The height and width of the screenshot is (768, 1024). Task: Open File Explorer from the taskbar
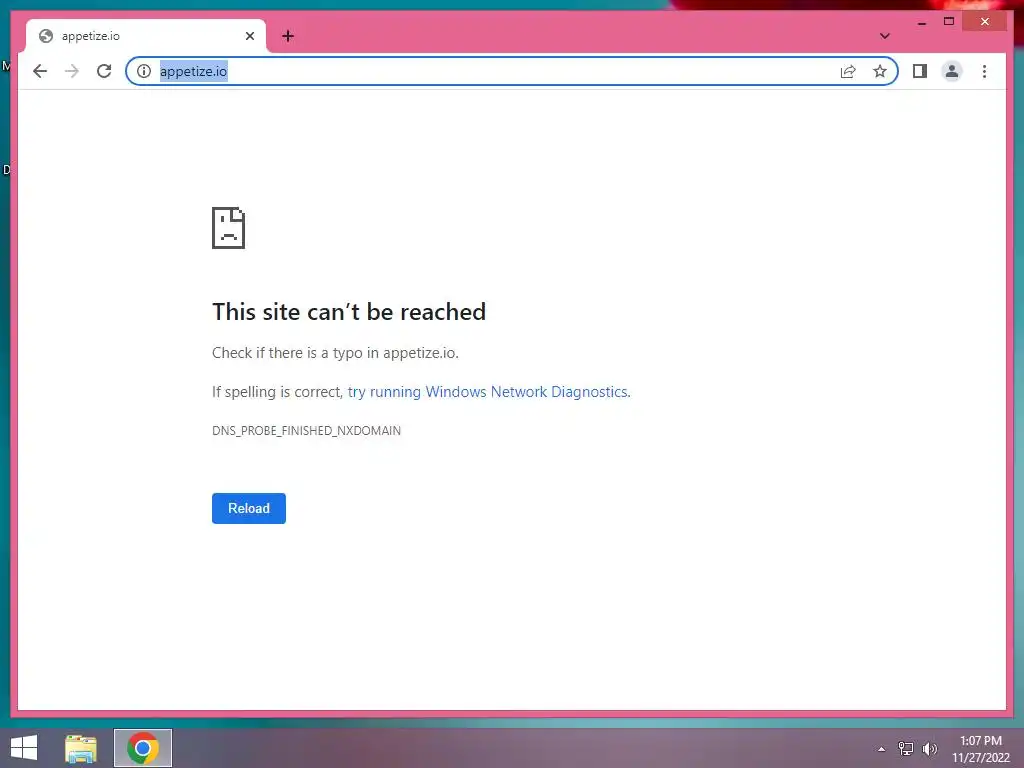coord(81,748)
